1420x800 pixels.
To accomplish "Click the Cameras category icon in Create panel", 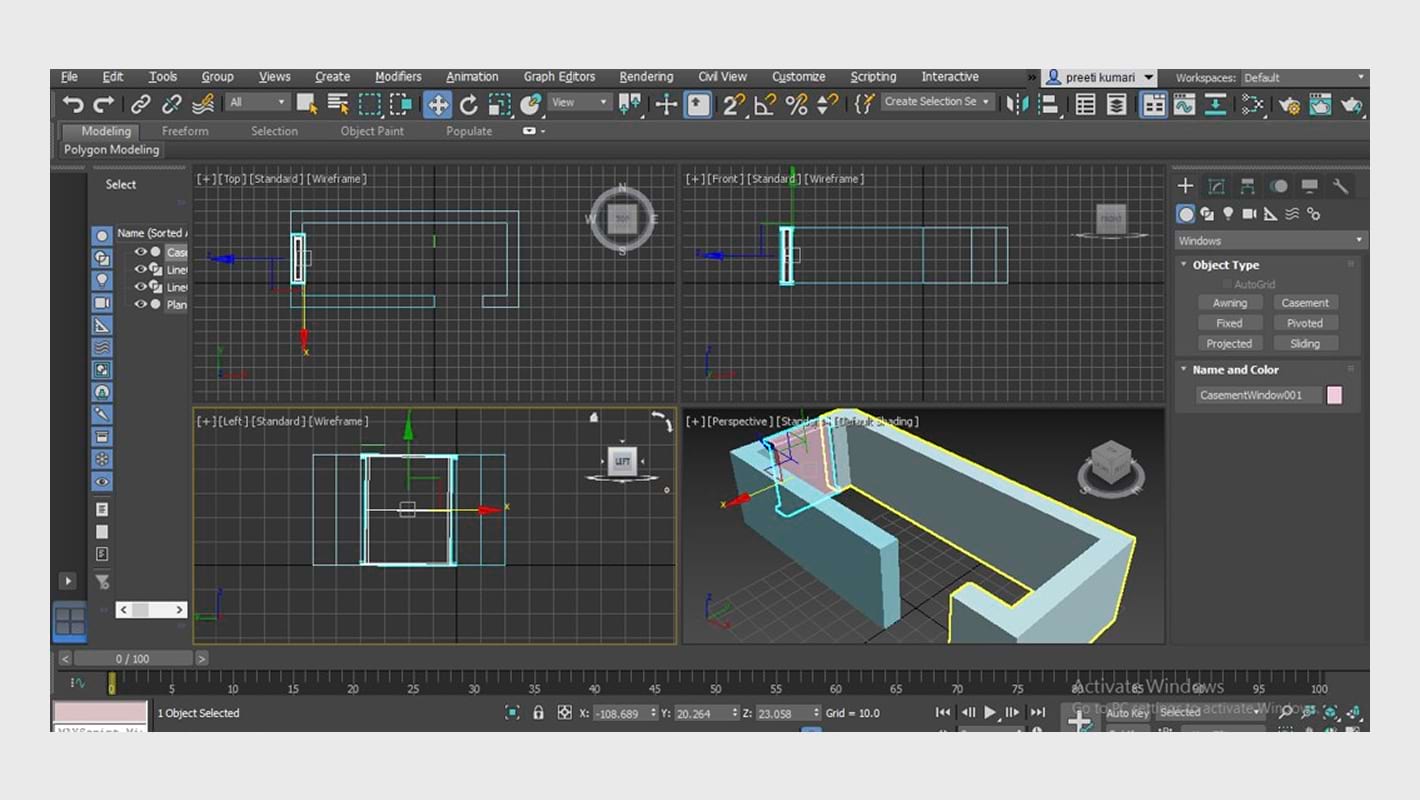I will pyautogui.click(x=1249, y=214).
